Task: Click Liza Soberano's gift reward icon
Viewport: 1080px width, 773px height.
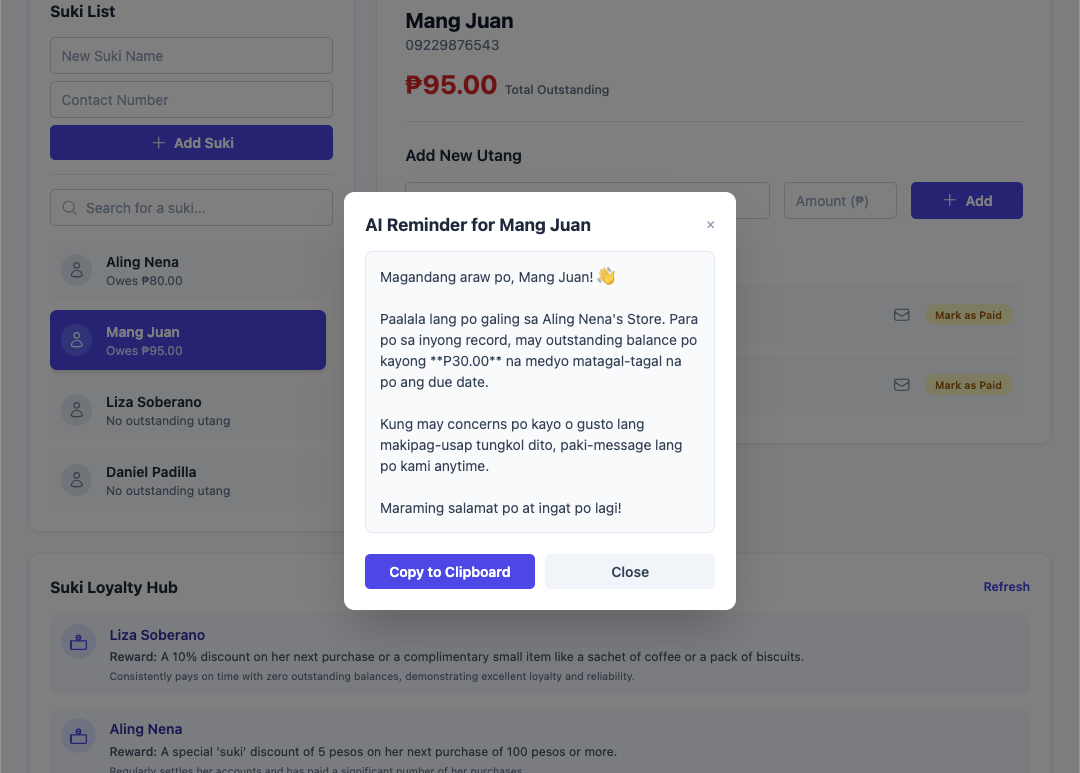Action: 78,643
